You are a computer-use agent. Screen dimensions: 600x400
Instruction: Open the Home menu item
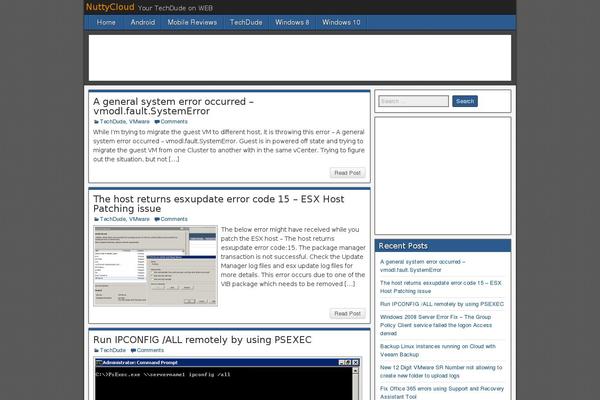tap(106, 22)
